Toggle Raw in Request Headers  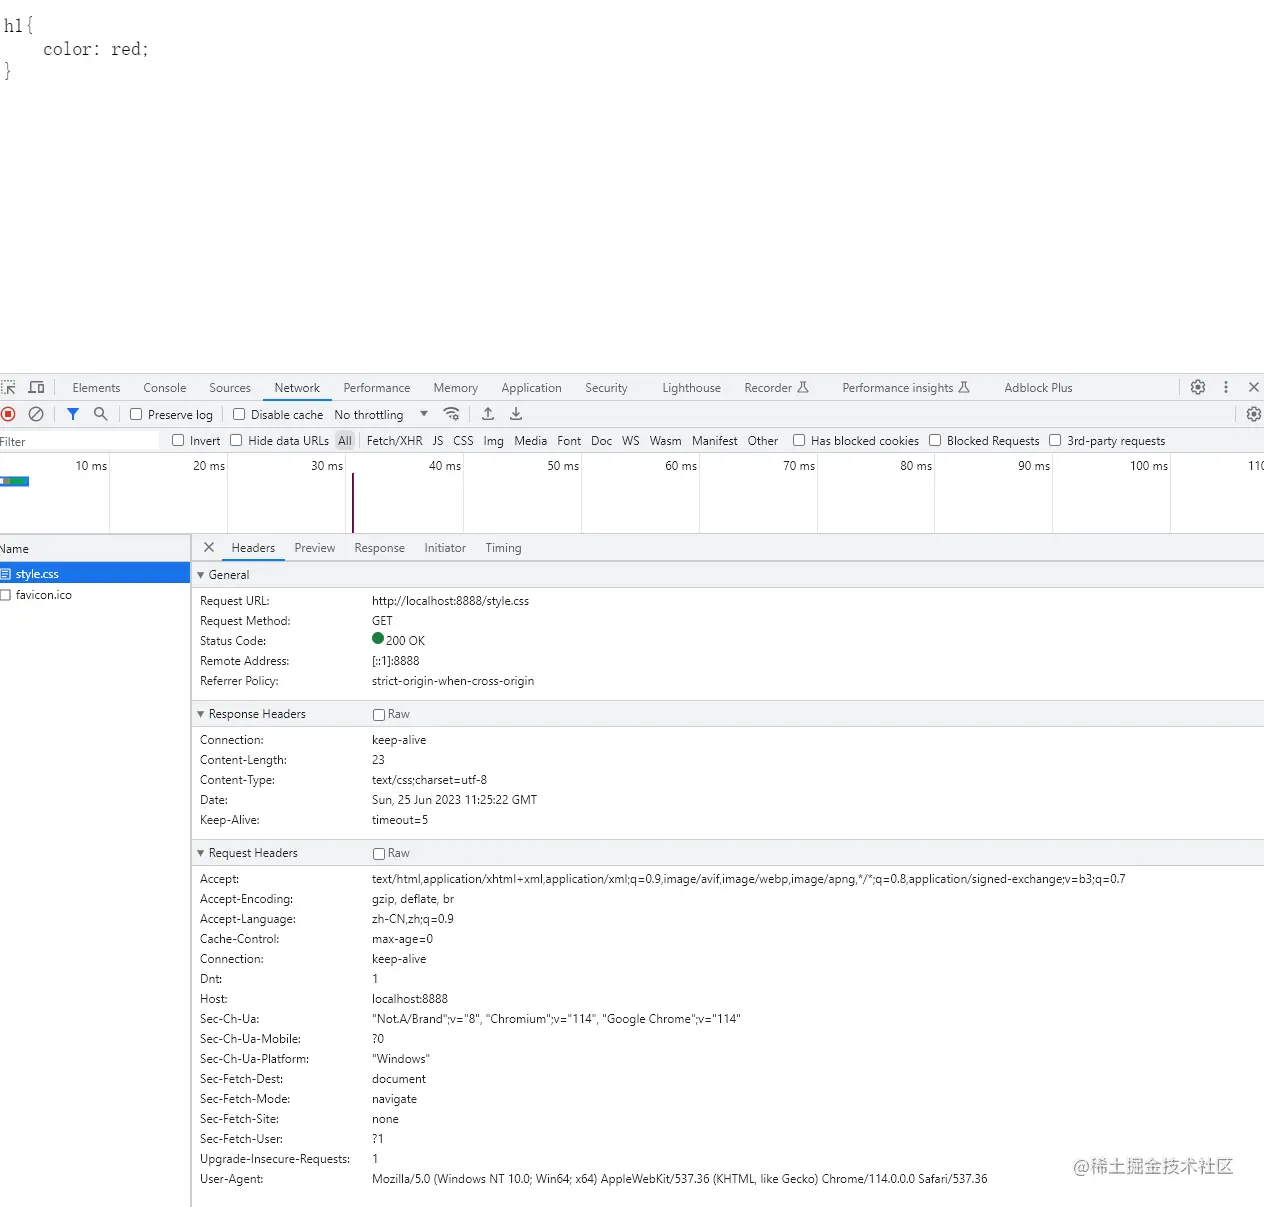point(379,853)
